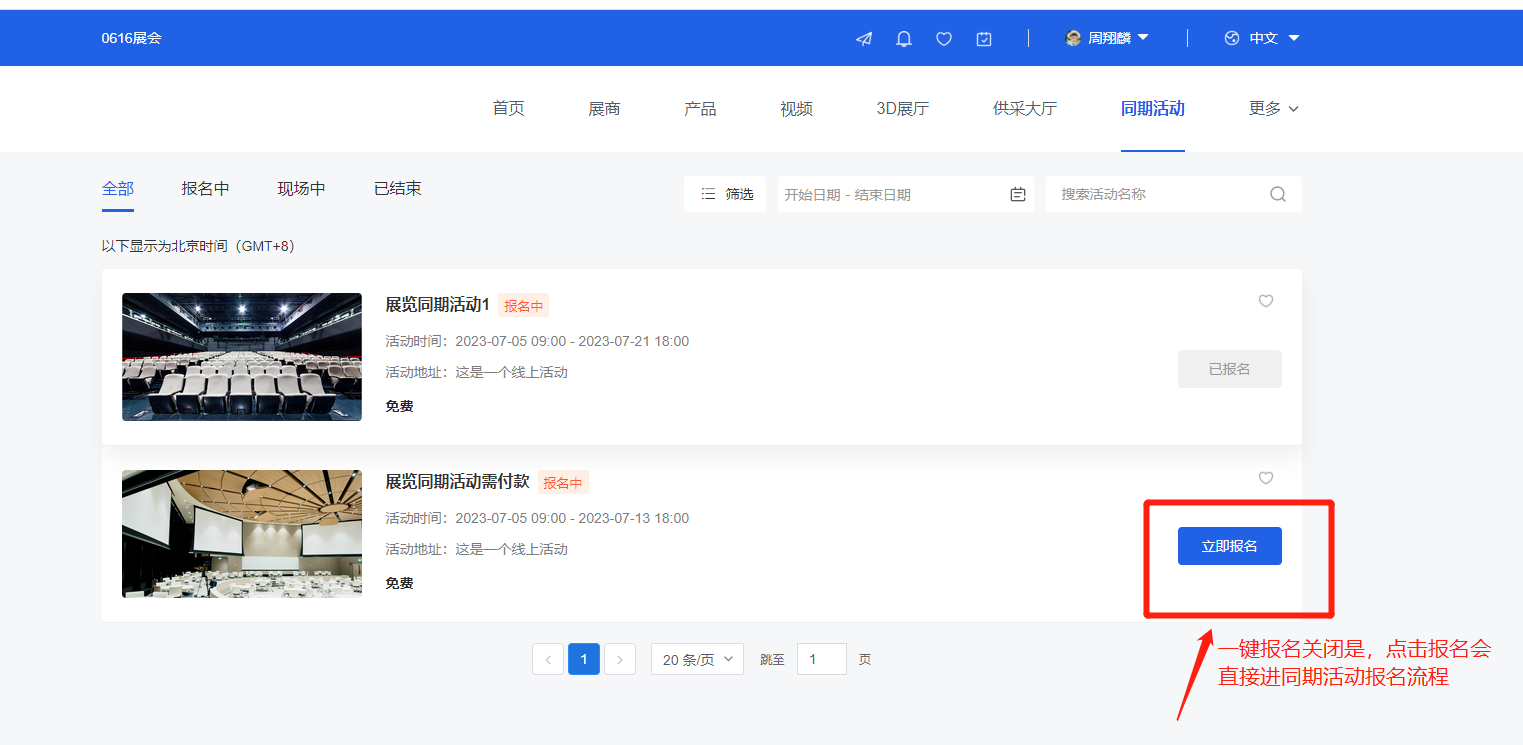
Task: Open the calendar-check schedule icon
Action: 983,38
